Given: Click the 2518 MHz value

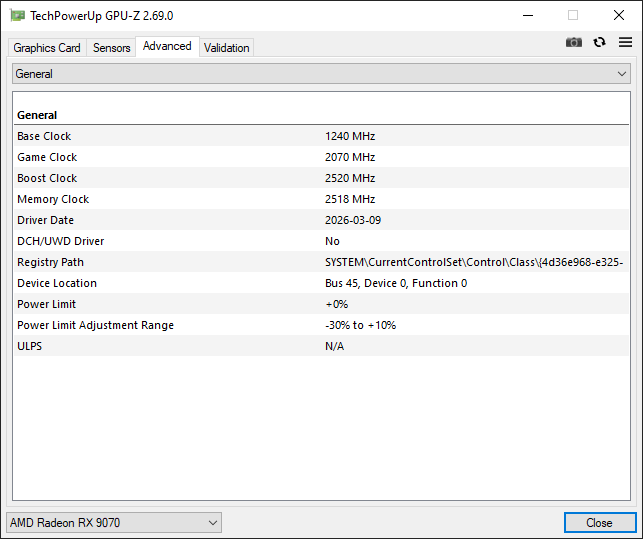Looking at the screenshot, I should pyautogui.click(x=350, y=199).
